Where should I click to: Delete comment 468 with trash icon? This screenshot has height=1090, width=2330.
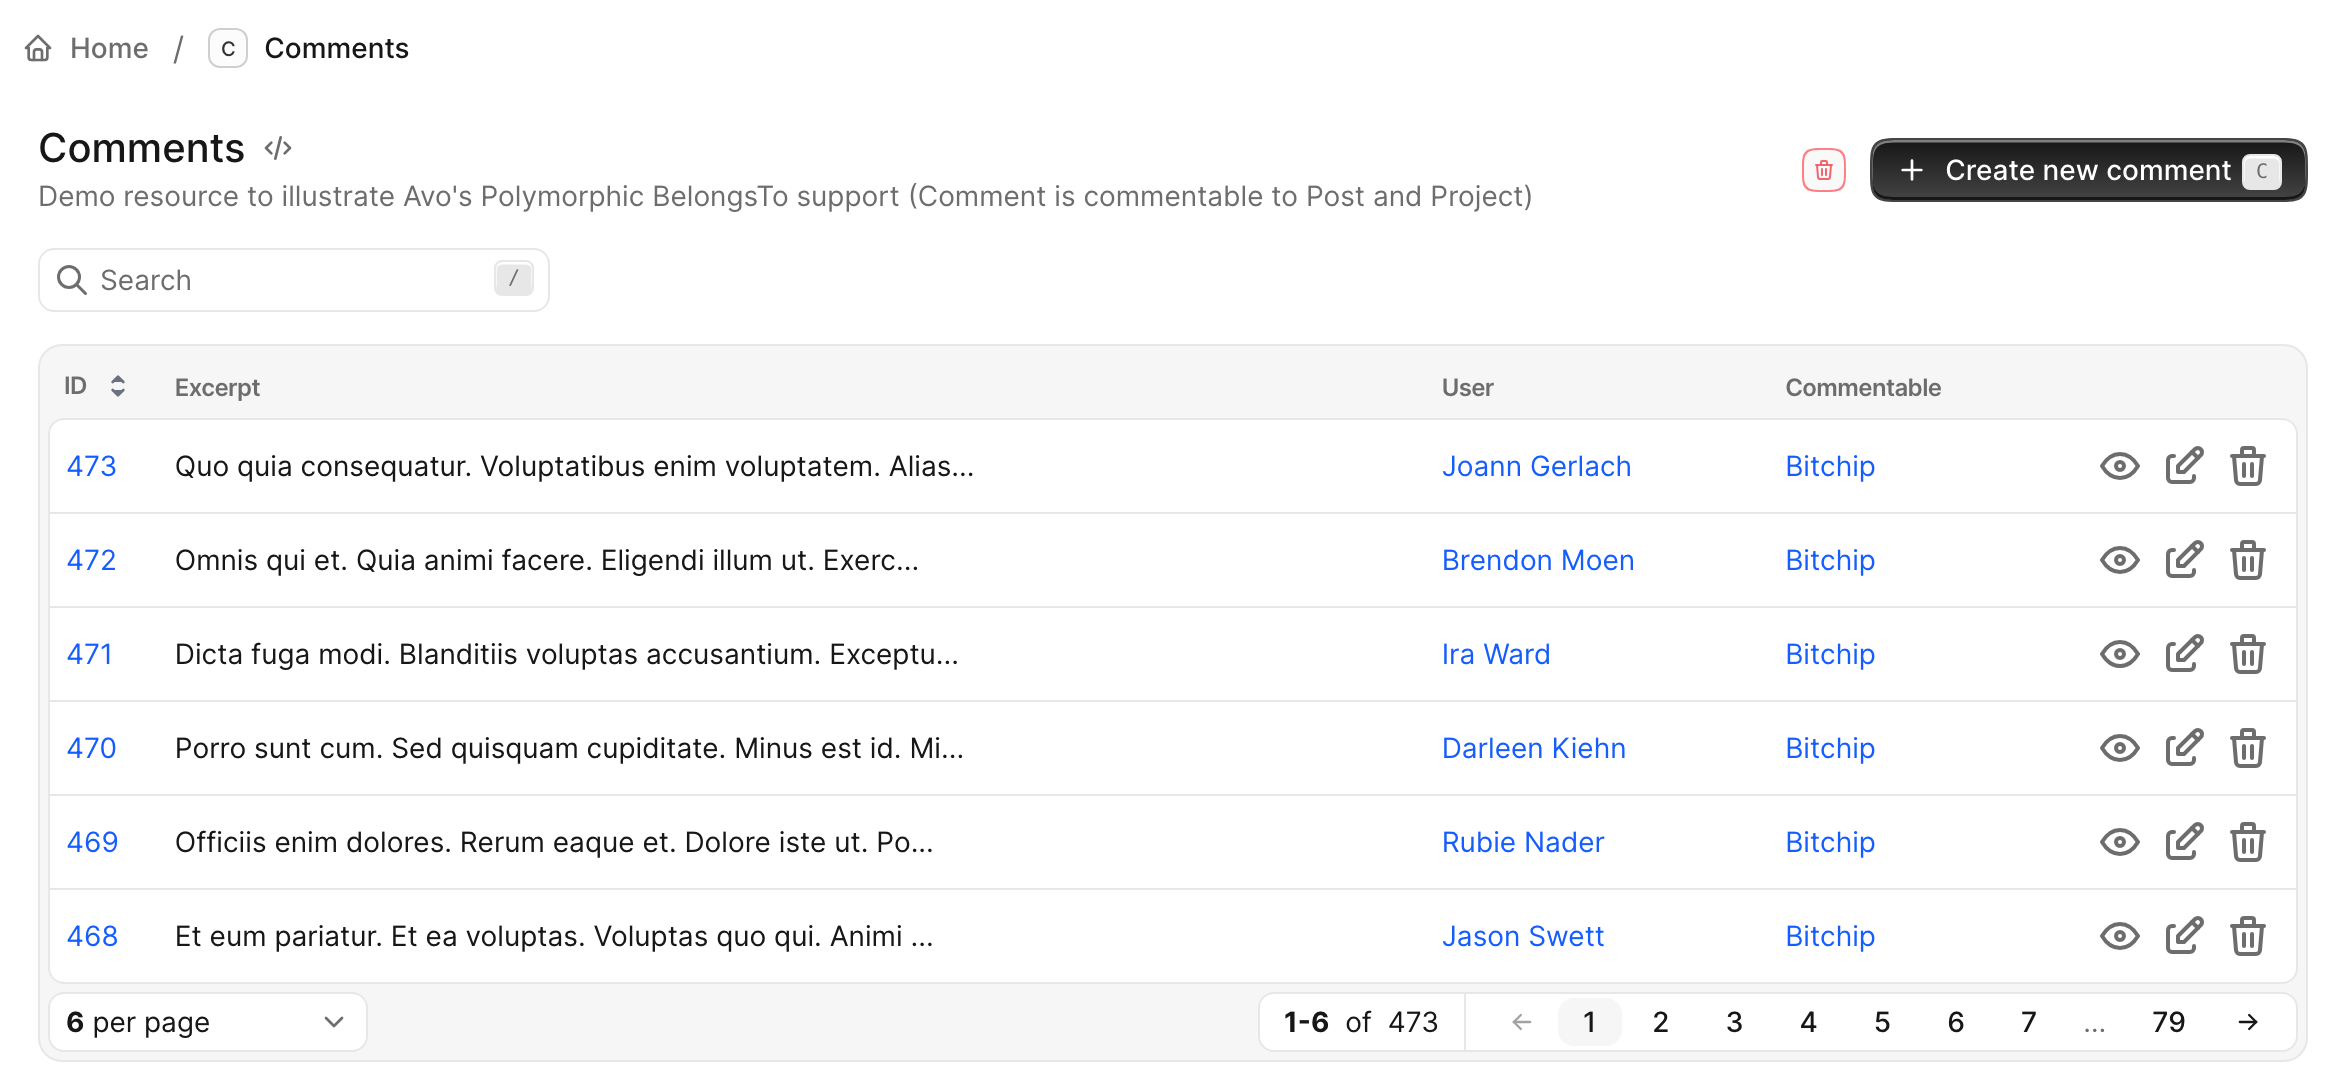(x=2247, y=936)
